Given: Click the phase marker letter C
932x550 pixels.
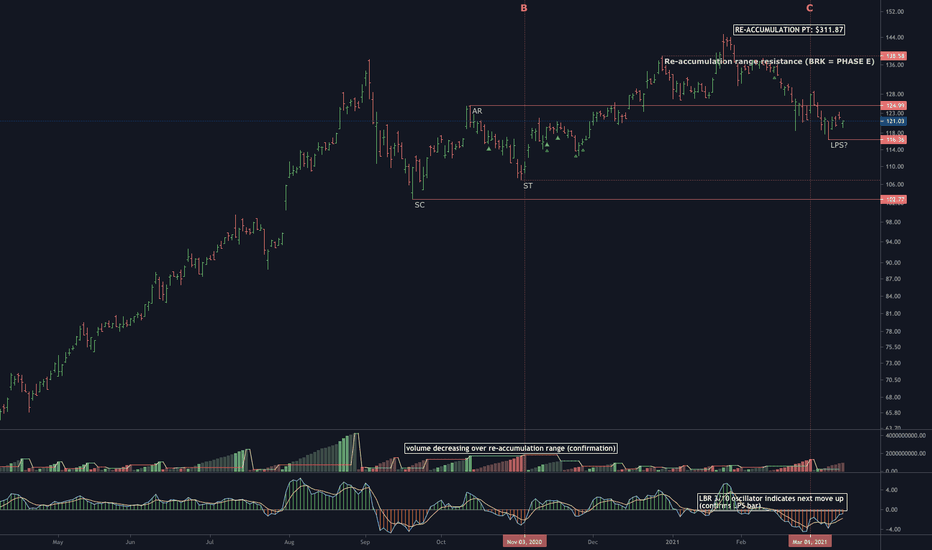Looking at the screenshot, I should (x=810, y=8).
